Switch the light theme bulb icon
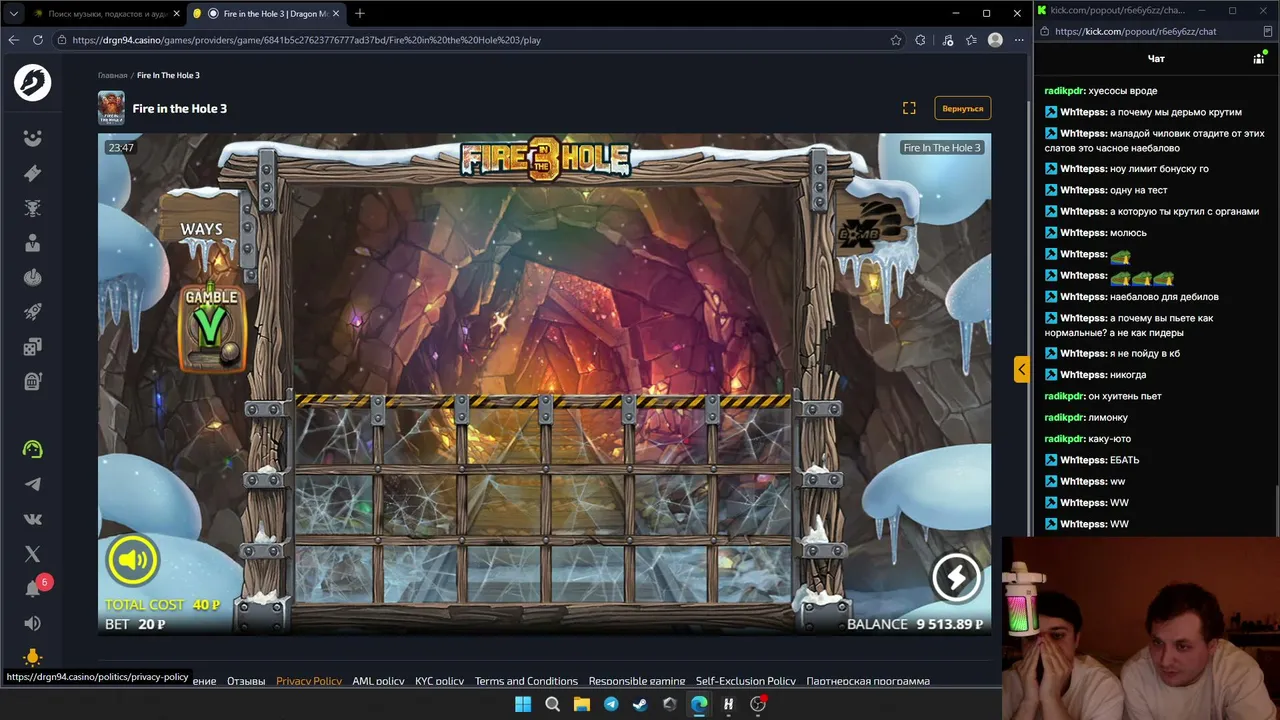Viewport: 1280px width, 720px height. 32,657
